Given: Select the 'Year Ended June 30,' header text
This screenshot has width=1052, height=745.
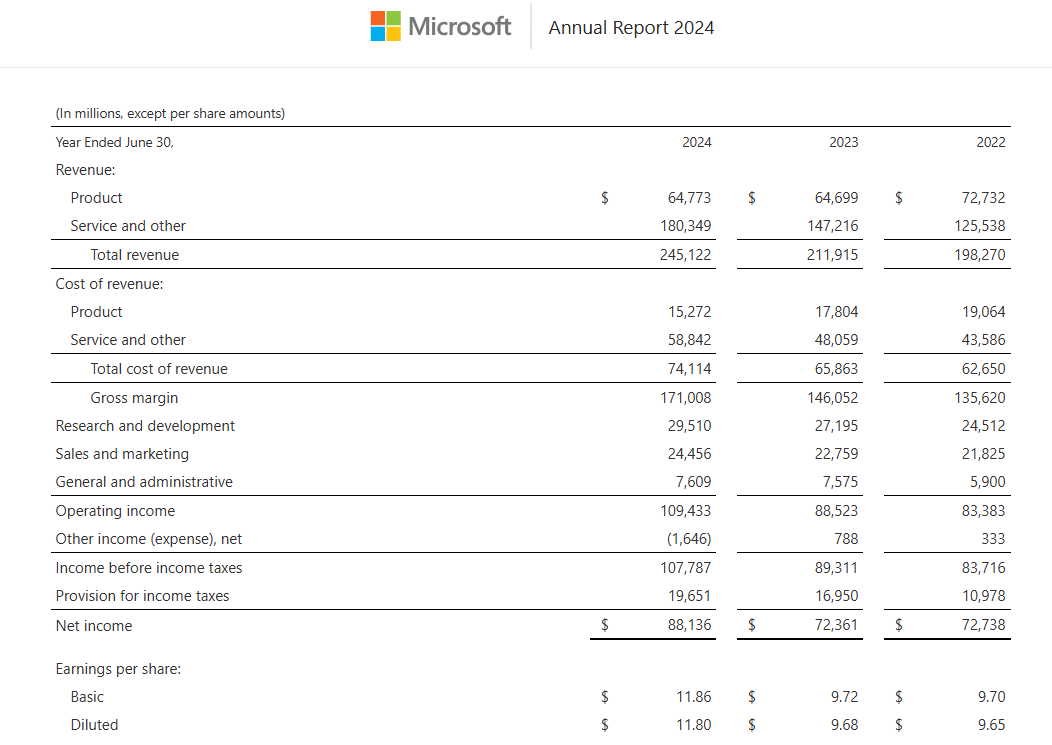Looking at the screenshot, I should (115, 142).
